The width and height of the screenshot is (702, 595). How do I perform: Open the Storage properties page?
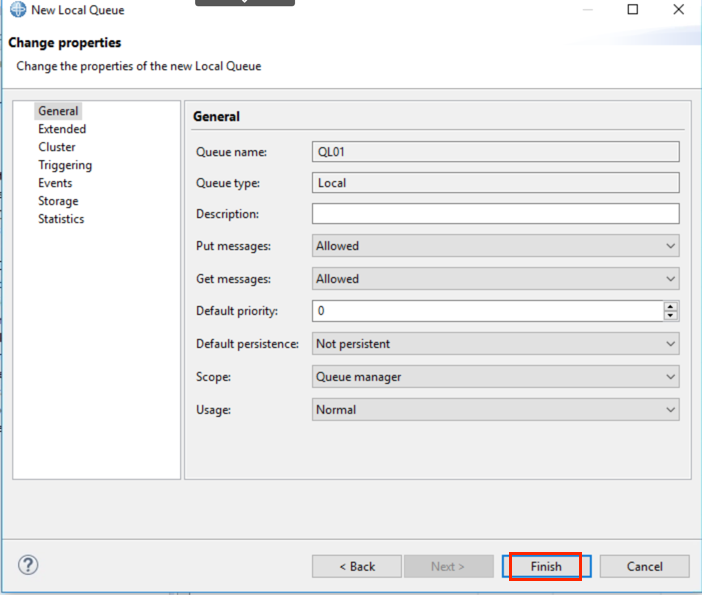coord(58,201)
